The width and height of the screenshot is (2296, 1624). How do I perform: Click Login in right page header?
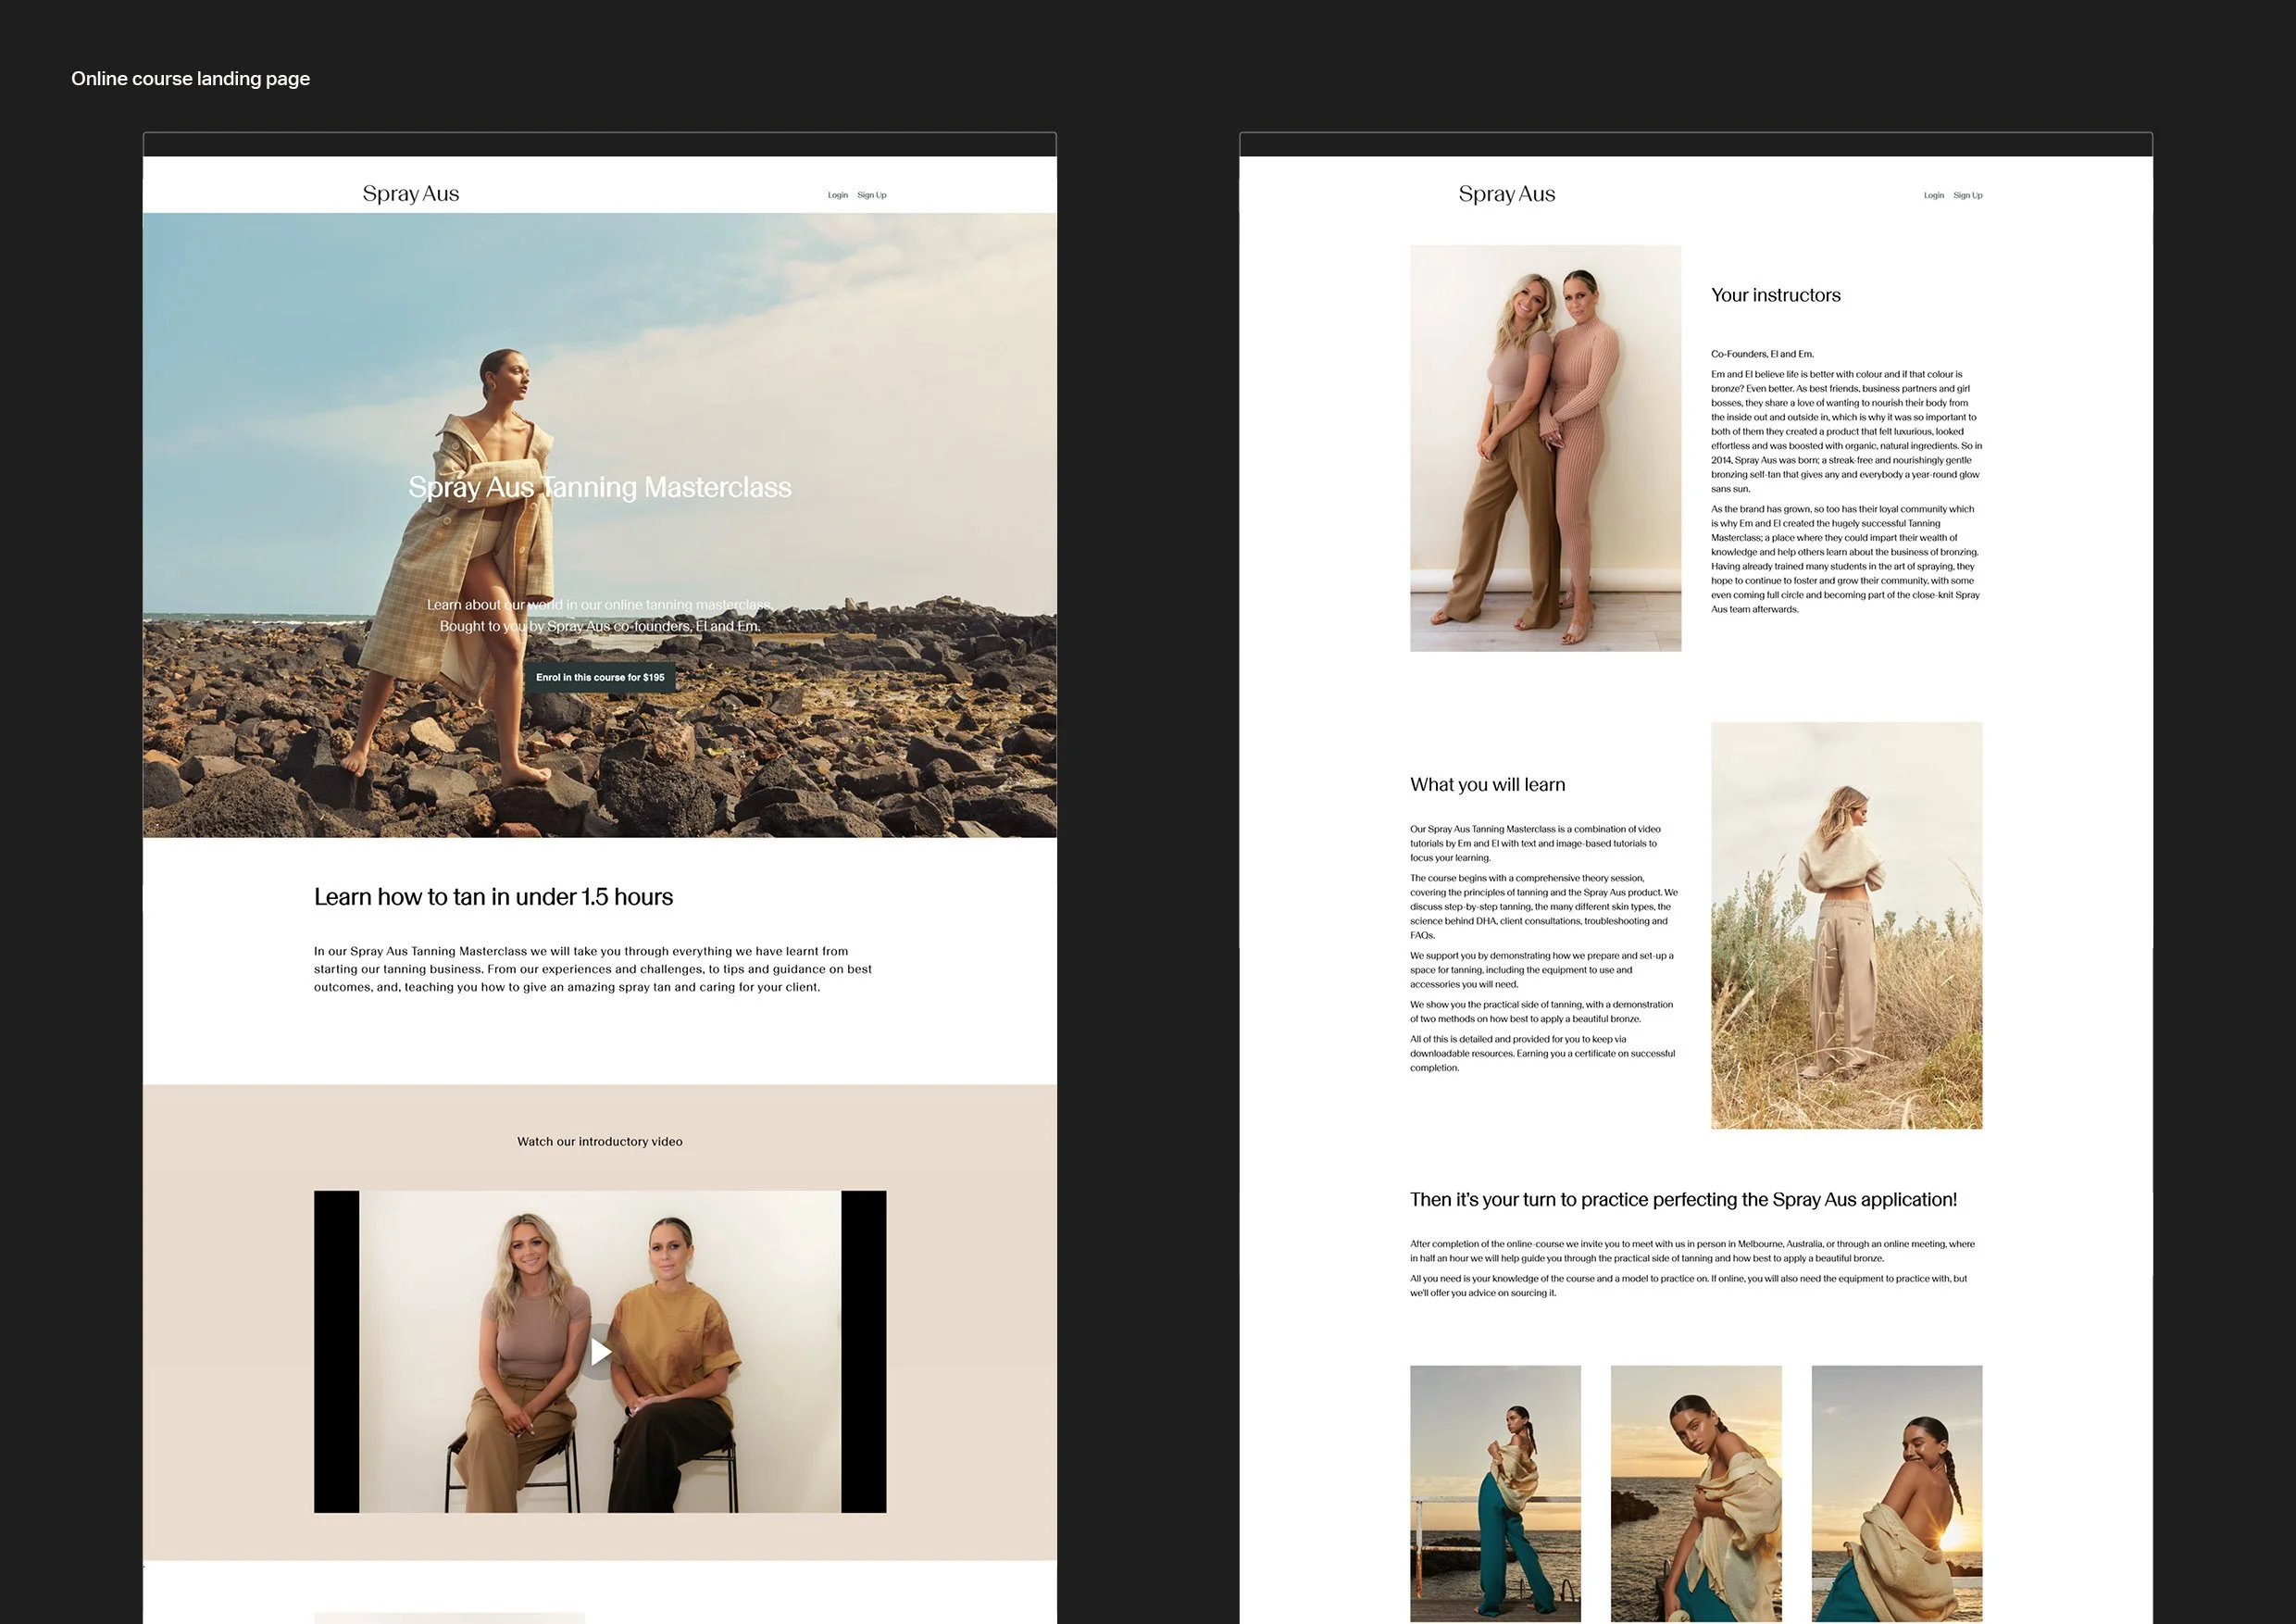[x=1933, y=195]
